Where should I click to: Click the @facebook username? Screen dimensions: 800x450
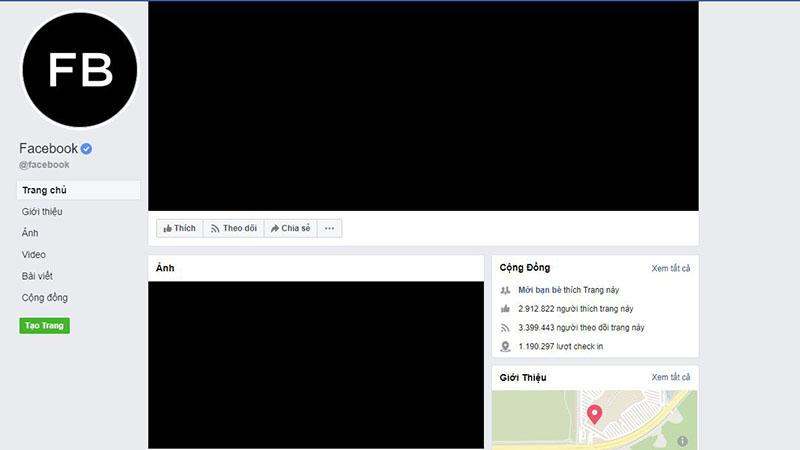44,165
